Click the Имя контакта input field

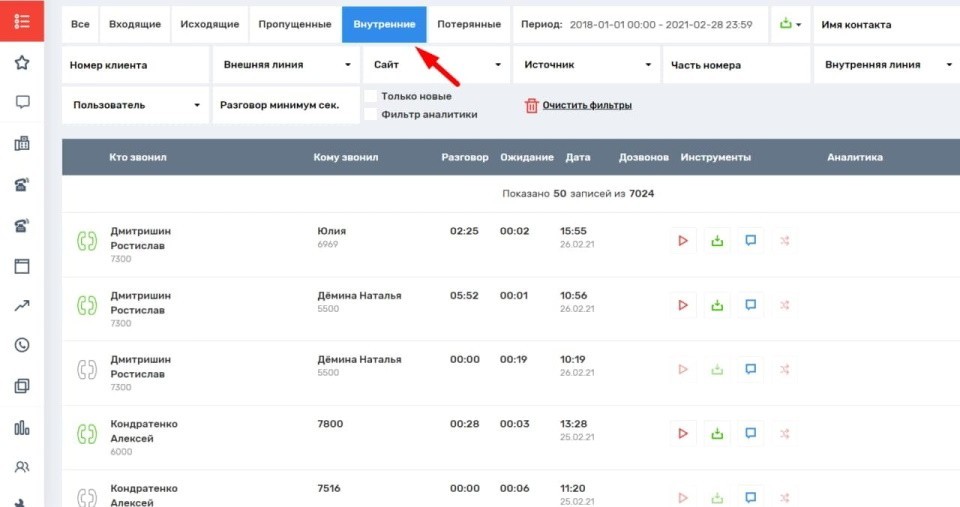(x=884, y=24)
